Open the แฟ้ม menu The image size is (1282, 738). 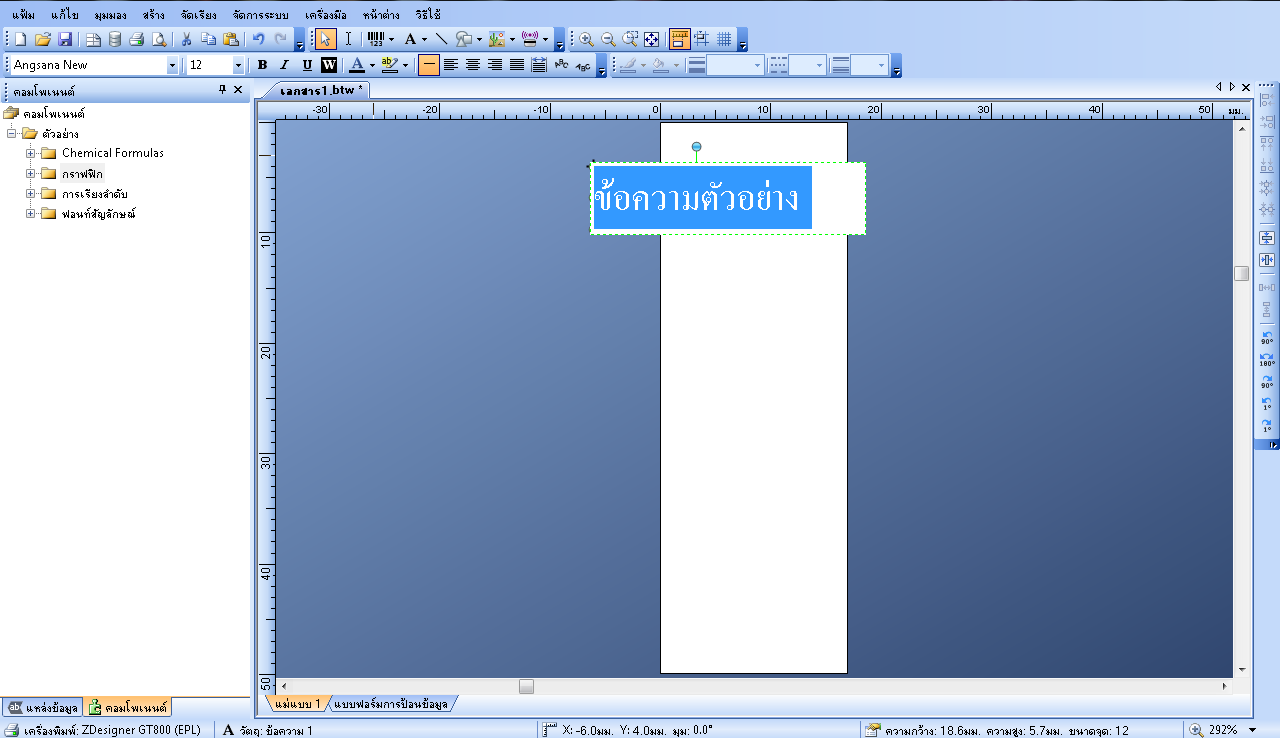click(23, 15)
